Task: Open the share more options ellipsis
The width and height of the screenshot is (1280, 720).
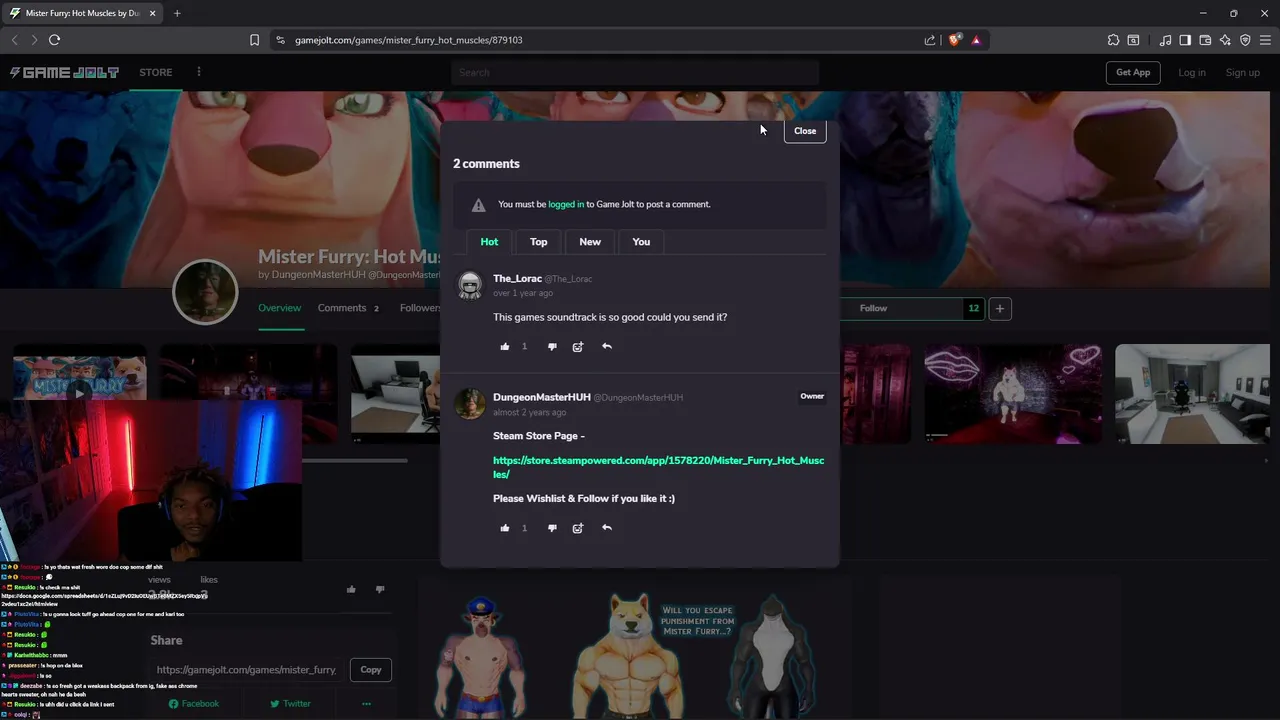Action: pos(366,704)
